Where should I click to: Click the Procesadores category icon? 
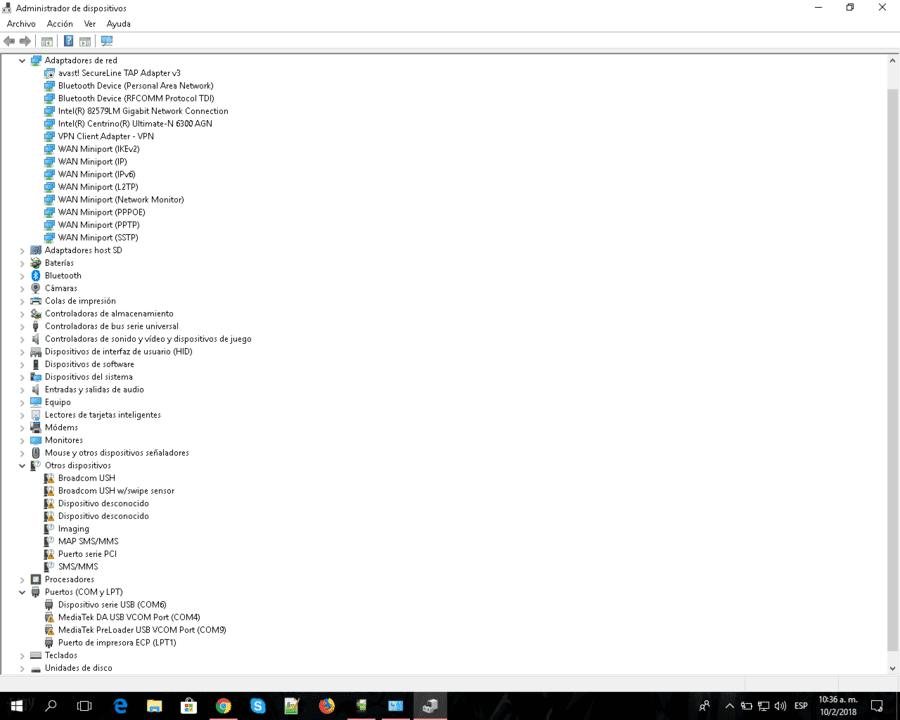[36, 579]
